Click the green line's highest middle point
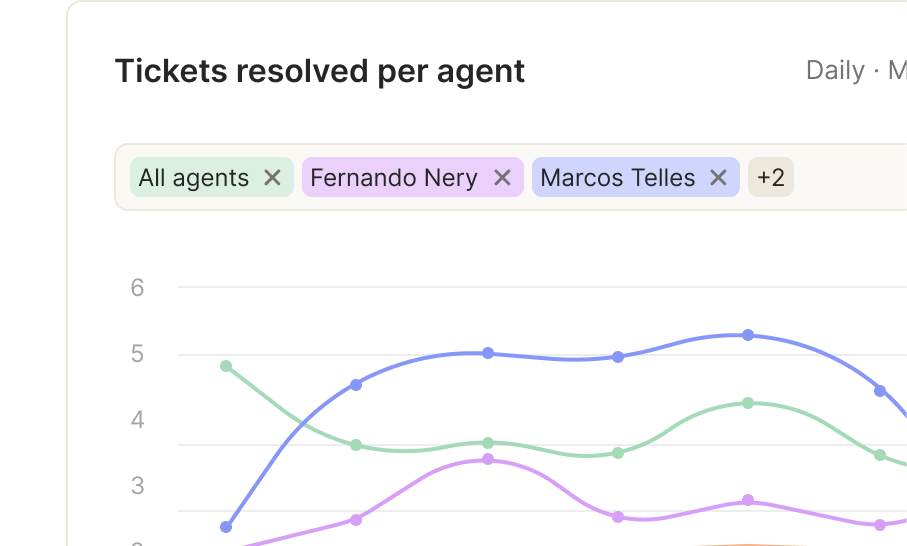Viewport: 907px width, 546px height. point(748,403)
